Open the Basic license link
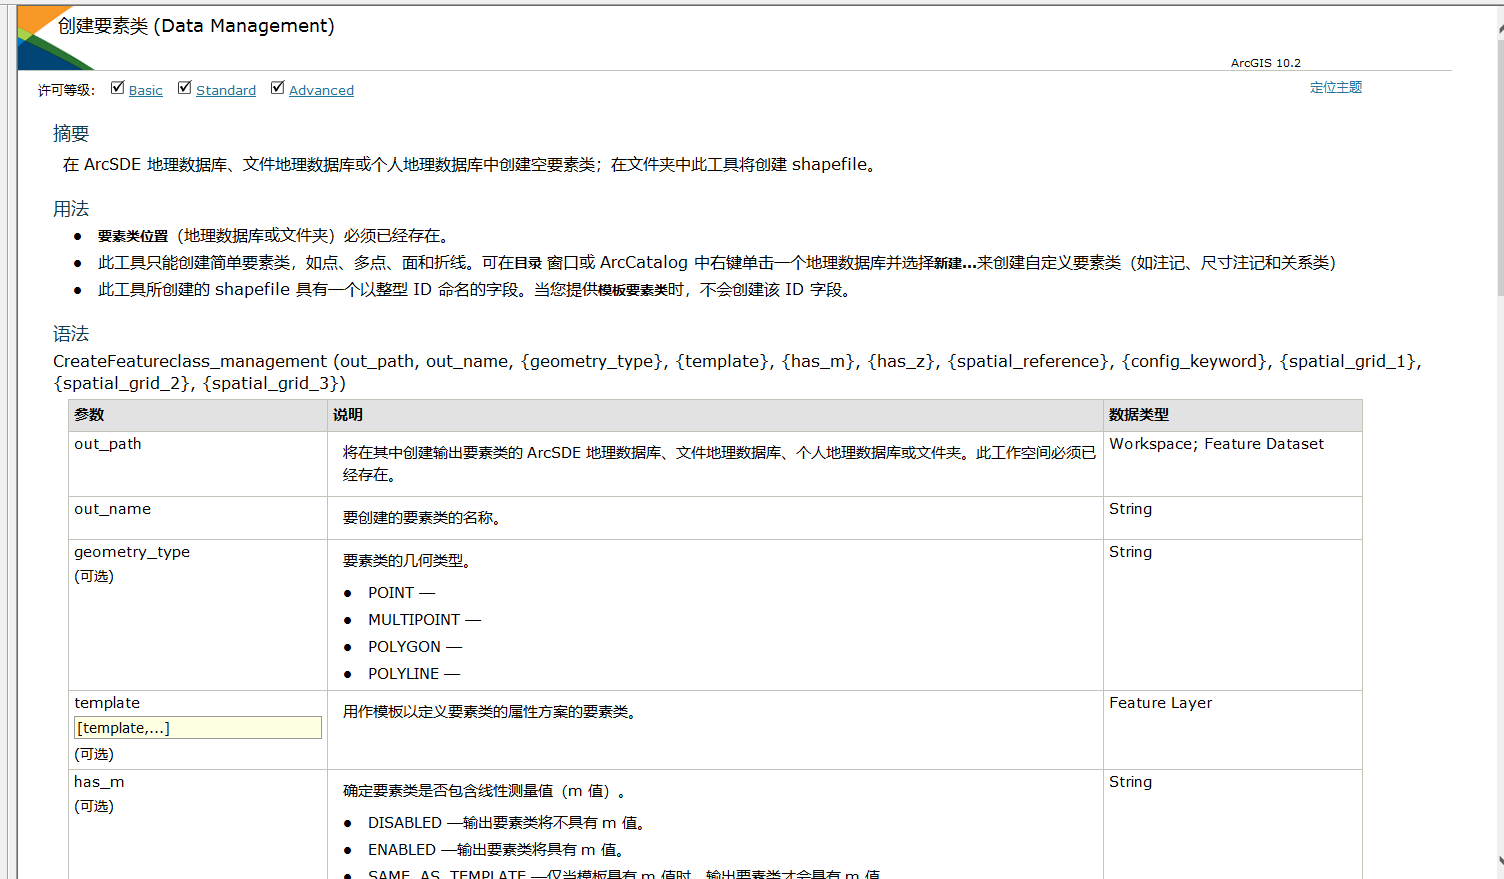The height and width of the screenshot is (879, 1504). point(146,90)
